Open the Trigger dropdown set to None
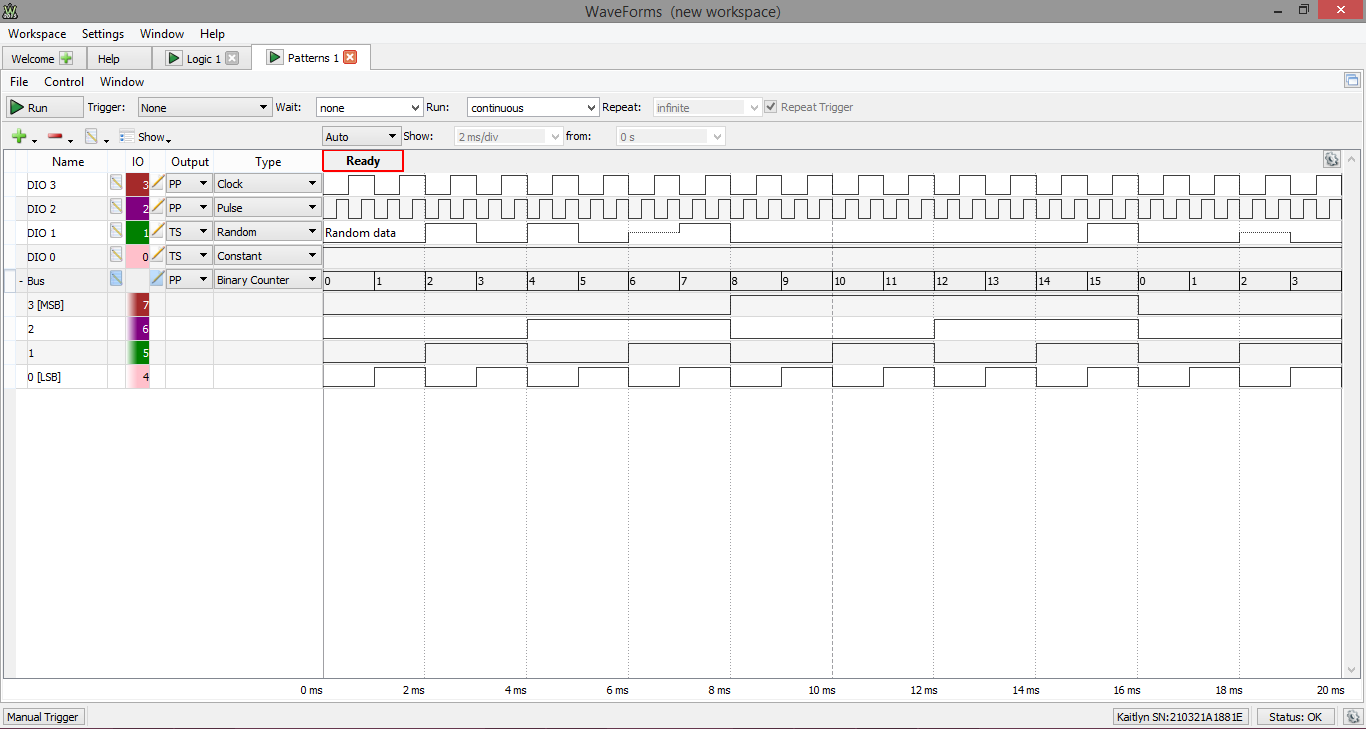1366x729 pixels. (205, 107)
